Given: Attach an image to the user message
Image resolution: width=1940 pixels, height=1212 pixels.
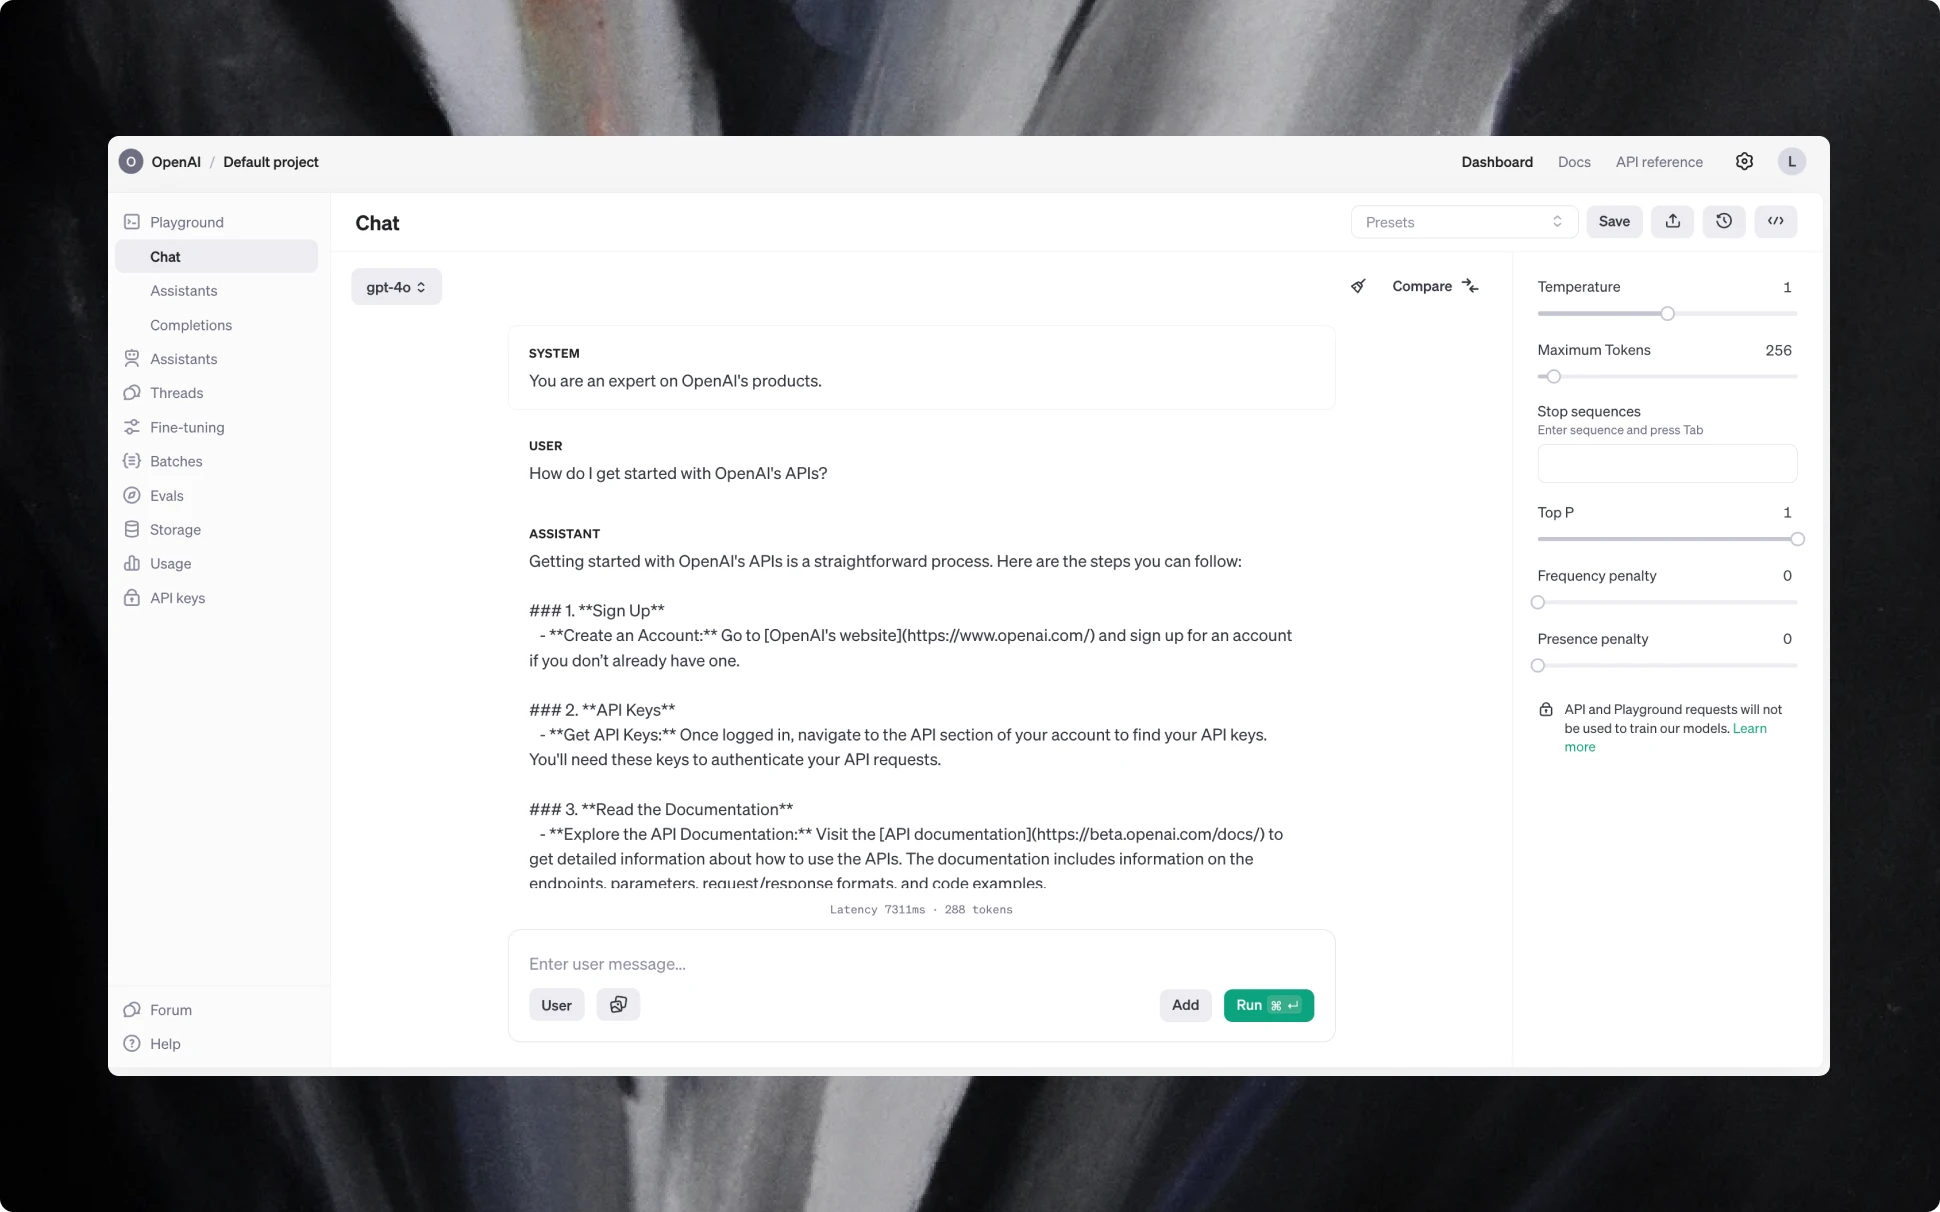Looking at the screenshot, I should [x=618, y=1005].
